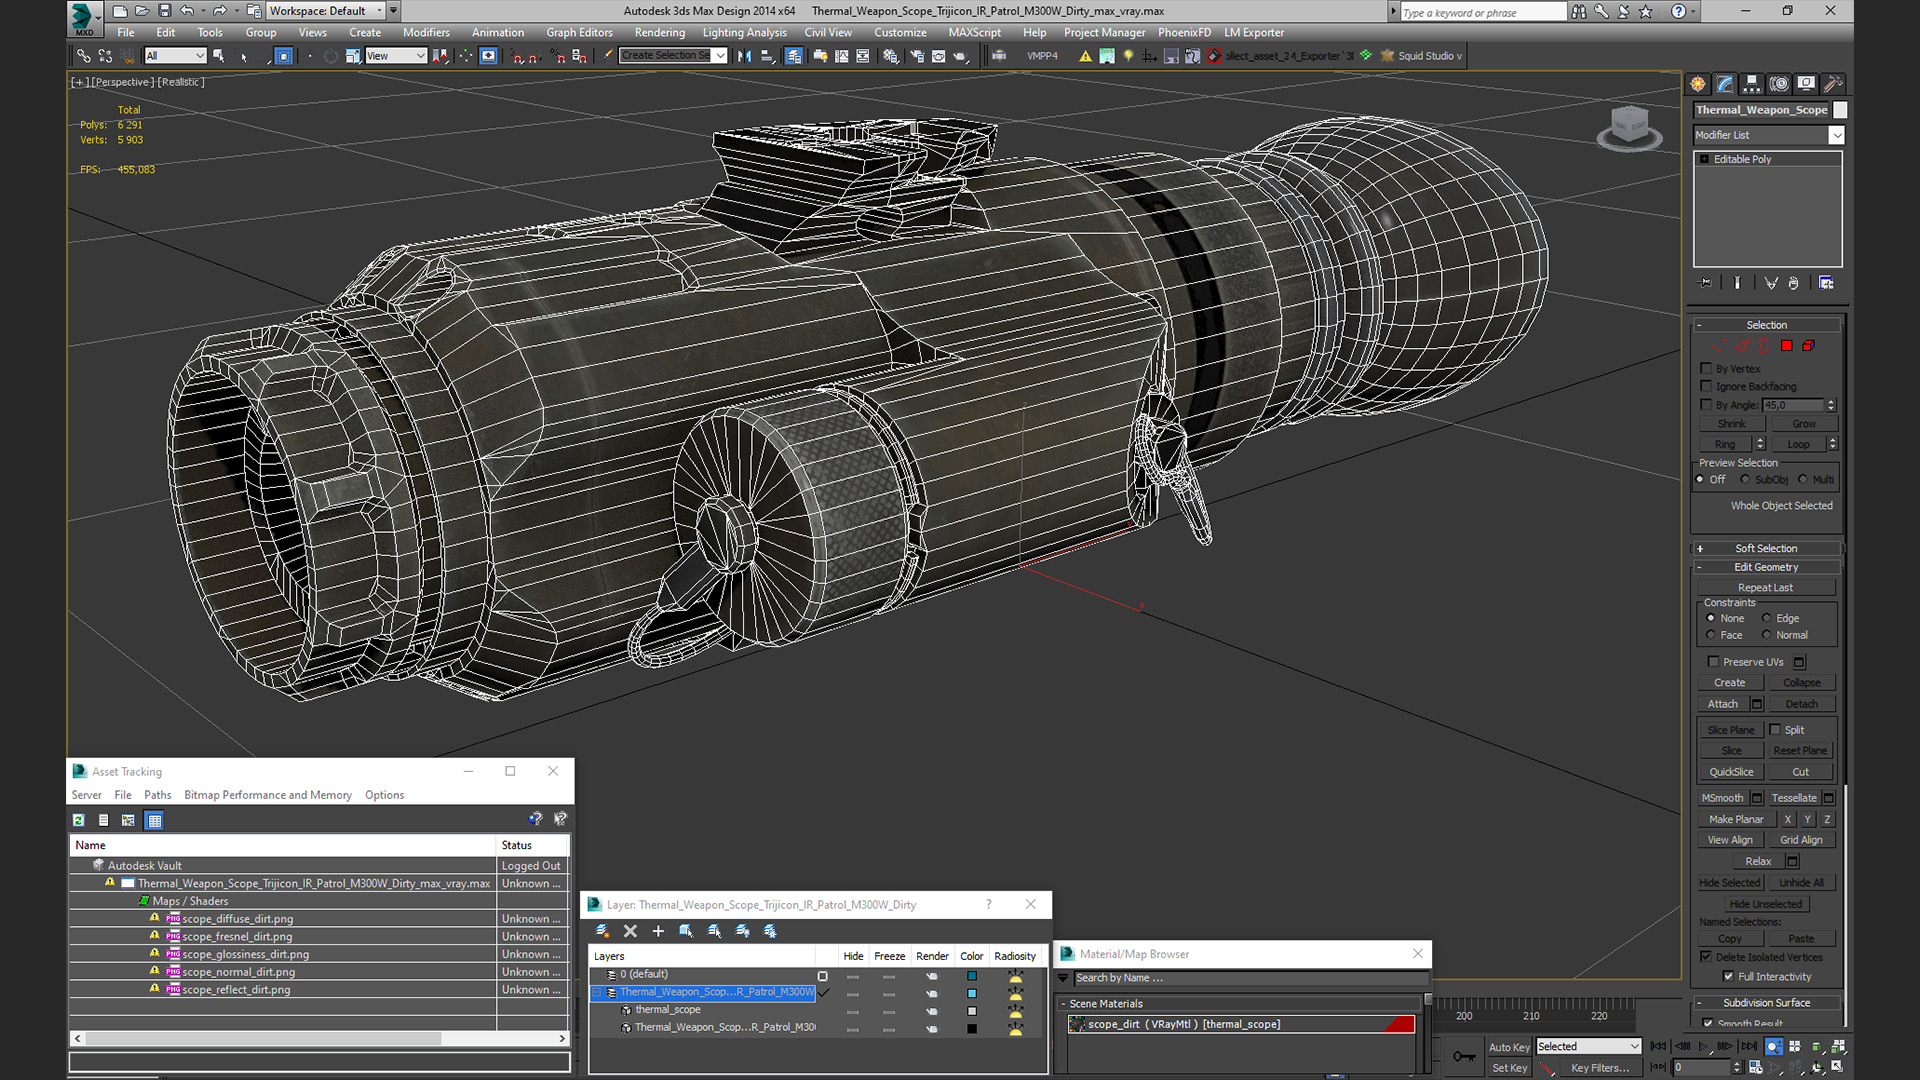The image size is (1920, 1080).
Task: Open the Rendering menu
Action: [659, 32]
